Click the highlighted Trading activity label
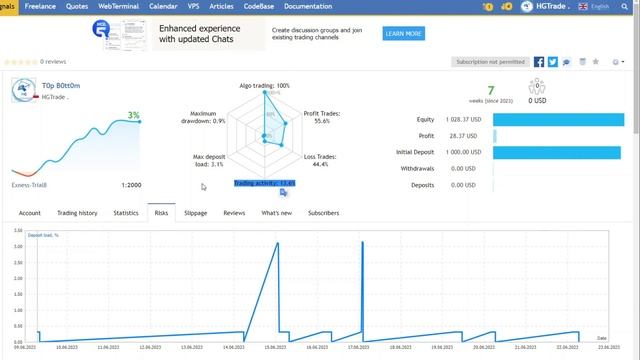 point(264,183)
